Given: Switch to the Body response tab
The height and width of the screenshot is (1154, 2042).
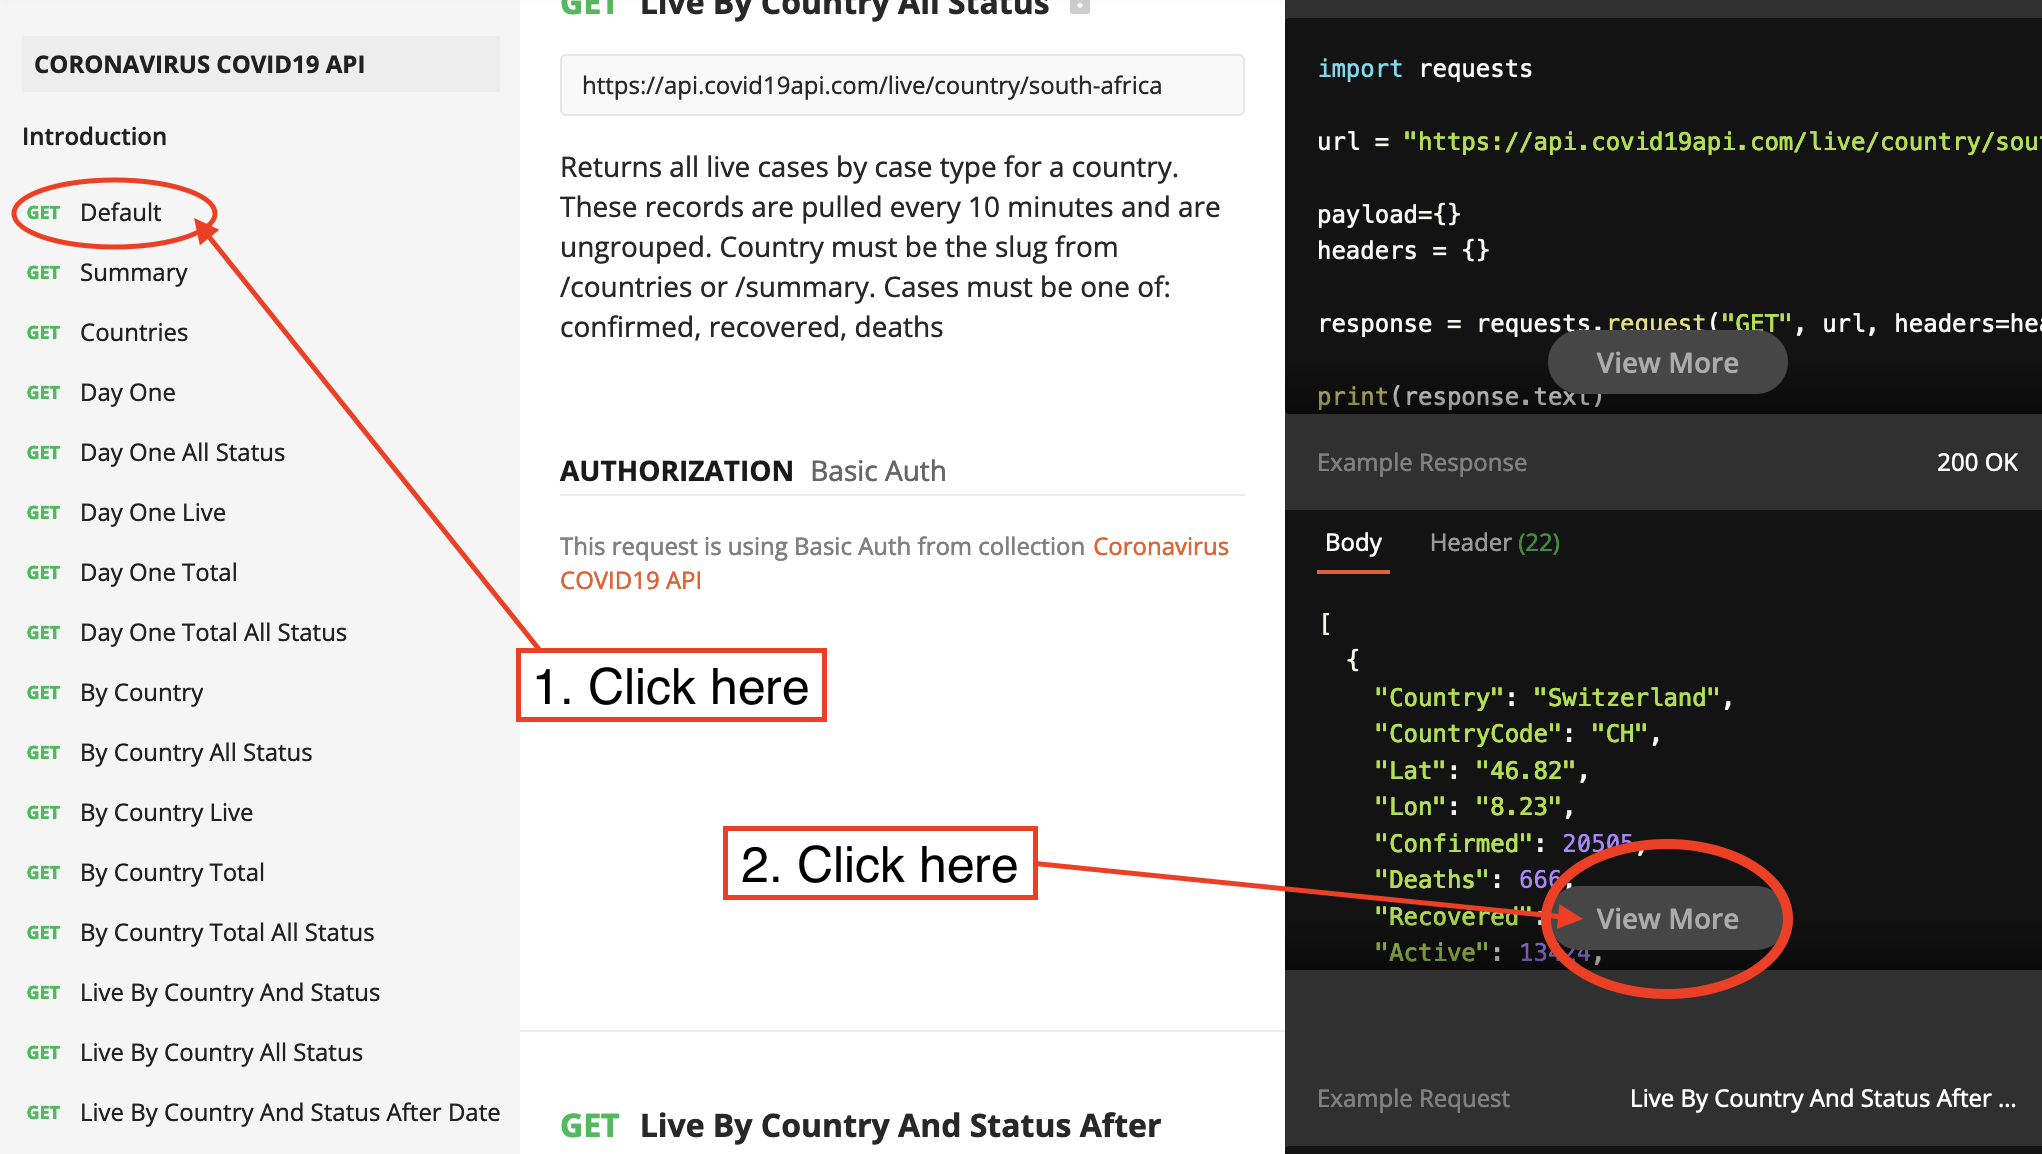Looking at the screenshot, I should coord(1353,543).
